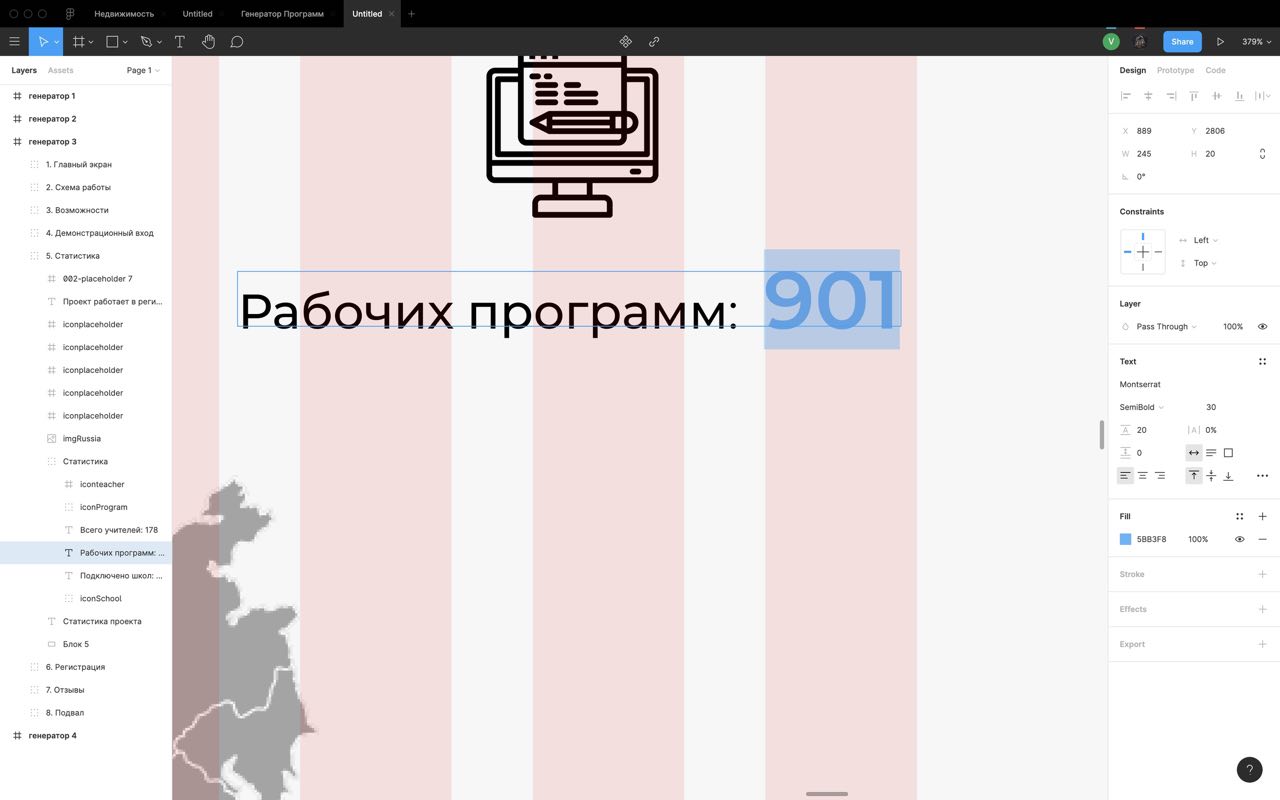
Task: Select the Move tool
Action: tap(43, 42)
